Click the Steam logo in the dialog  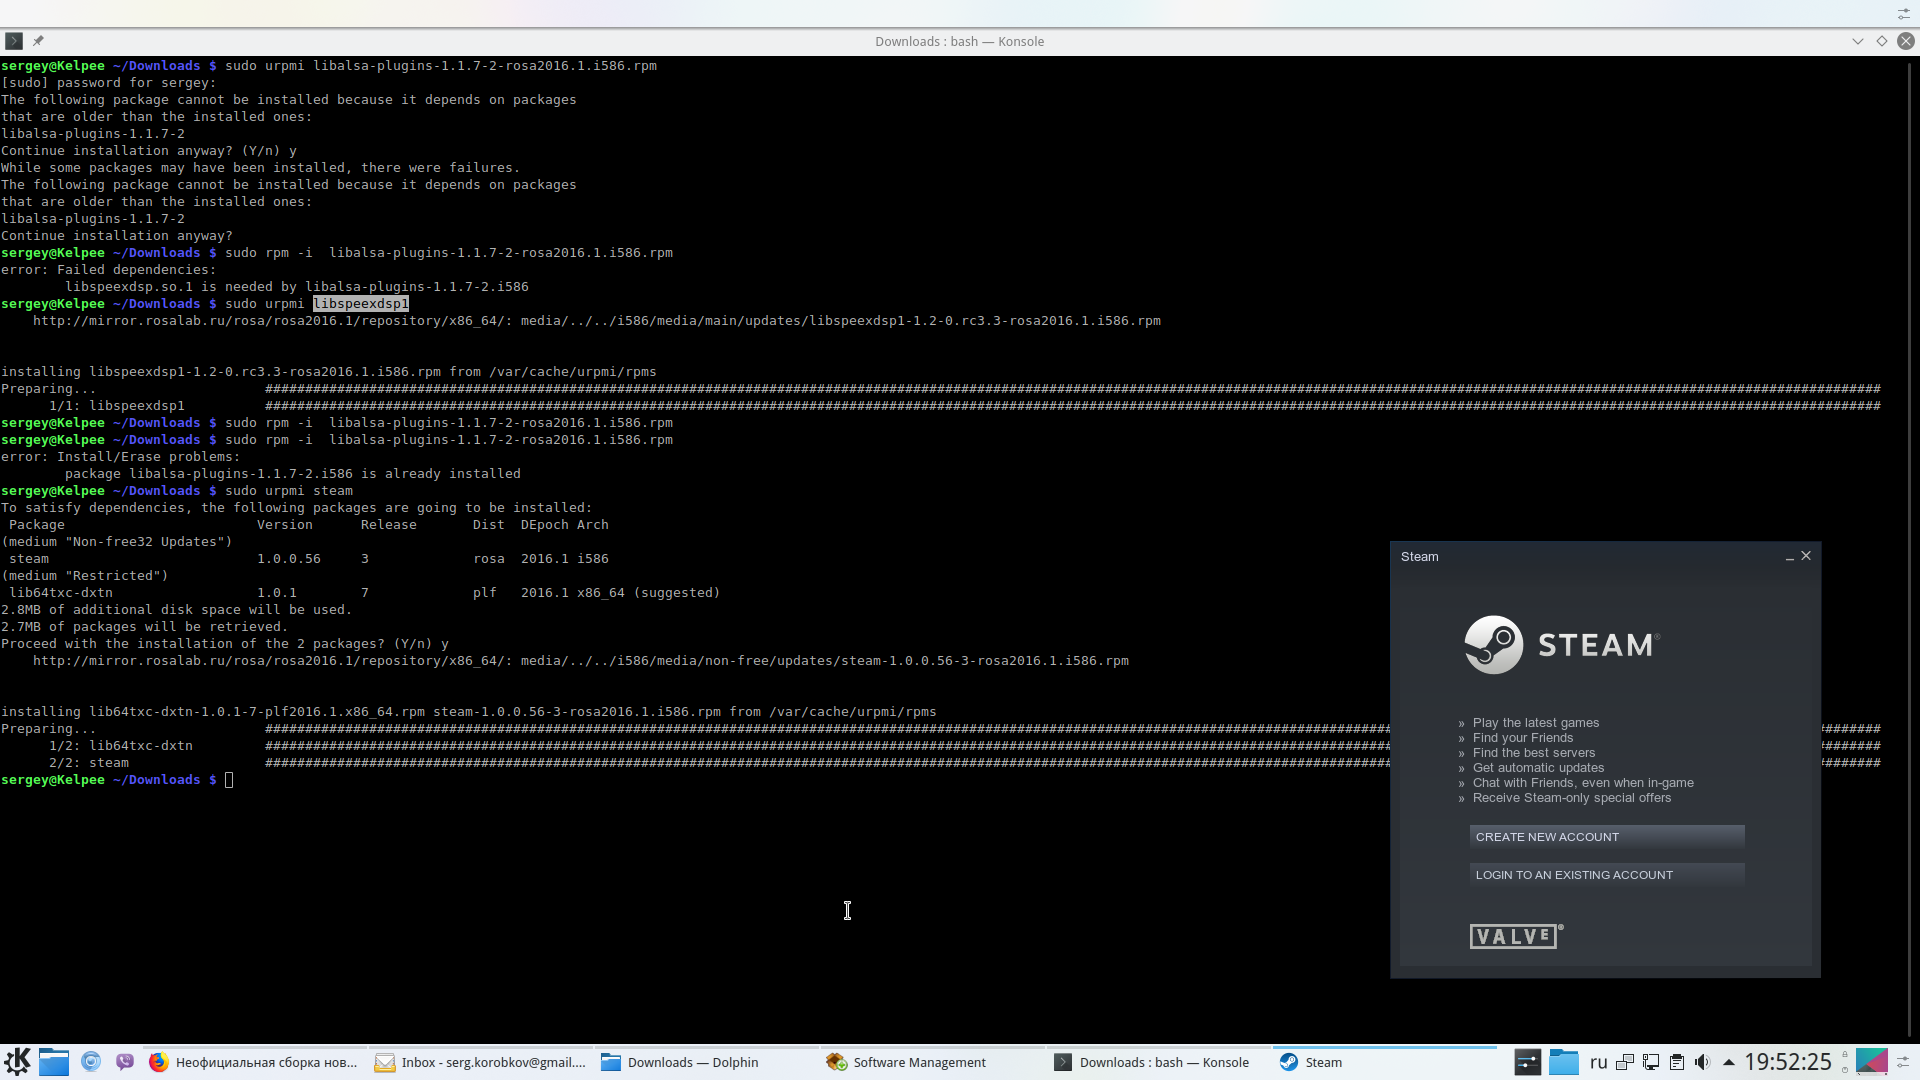pyautogui.click(x=1493, y=645)
